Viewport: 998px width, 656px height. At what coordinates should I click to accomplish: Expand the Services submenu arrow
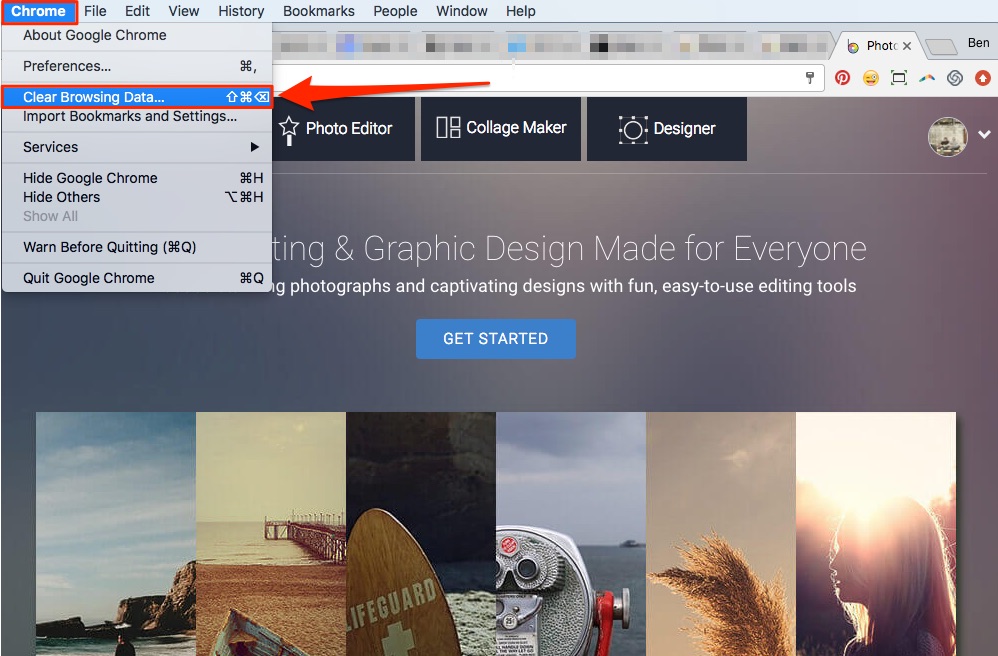255,147
